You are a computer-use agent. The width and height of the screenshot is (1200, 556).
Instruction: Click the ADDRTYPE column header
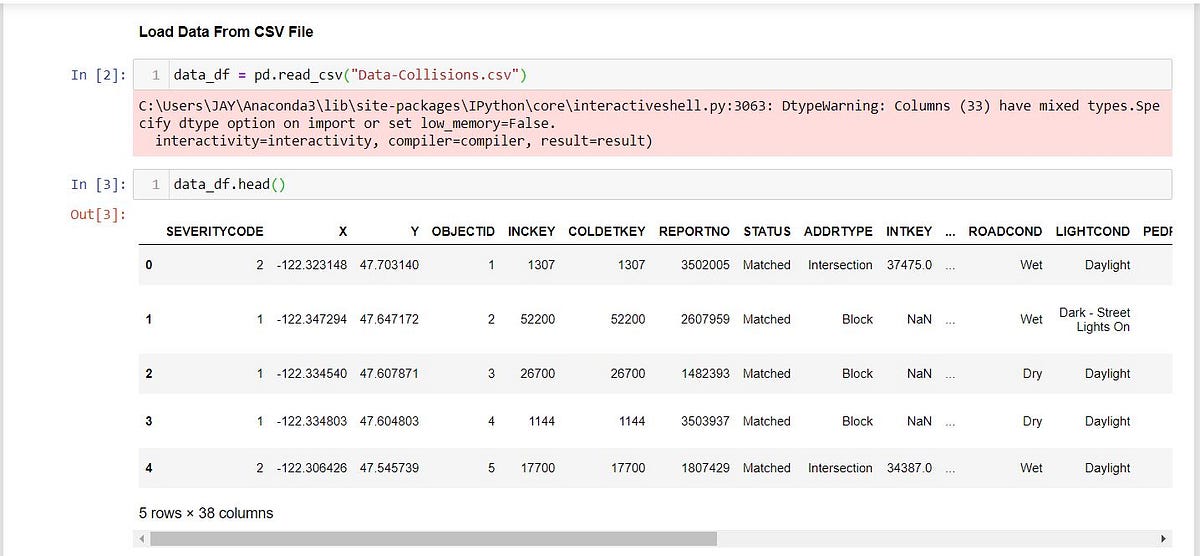pyautogui.click(x=838, y=231)
